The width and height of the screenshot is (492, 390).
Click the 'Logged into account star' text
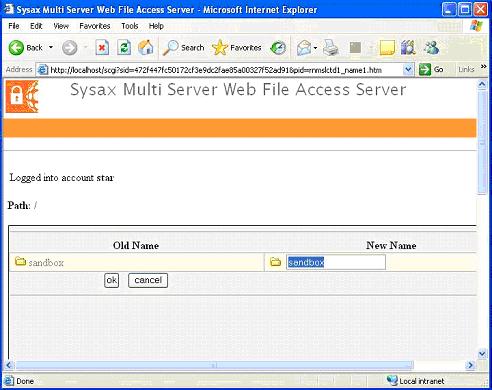[x=62, y=177]
